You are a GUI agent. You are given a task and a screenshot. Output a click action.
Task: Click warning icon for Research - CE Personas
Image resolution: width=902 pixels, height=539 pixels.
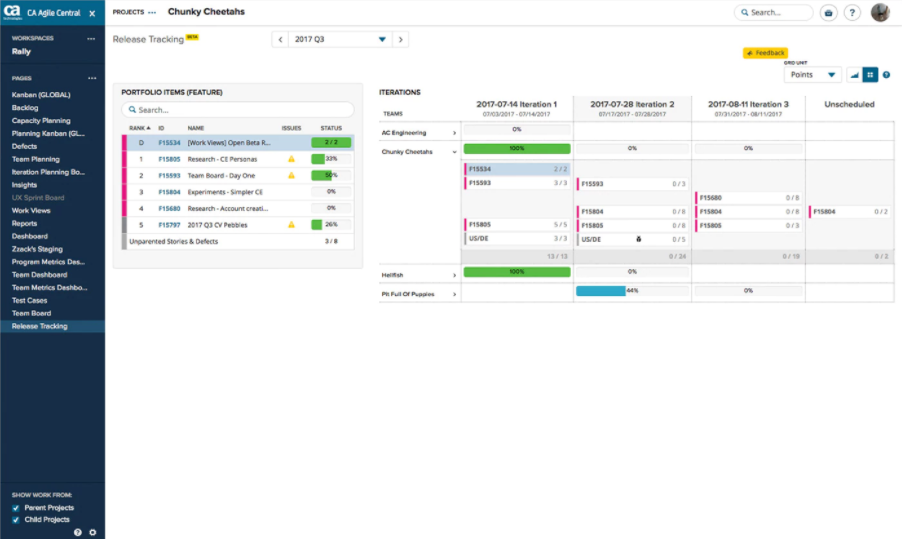292,159
